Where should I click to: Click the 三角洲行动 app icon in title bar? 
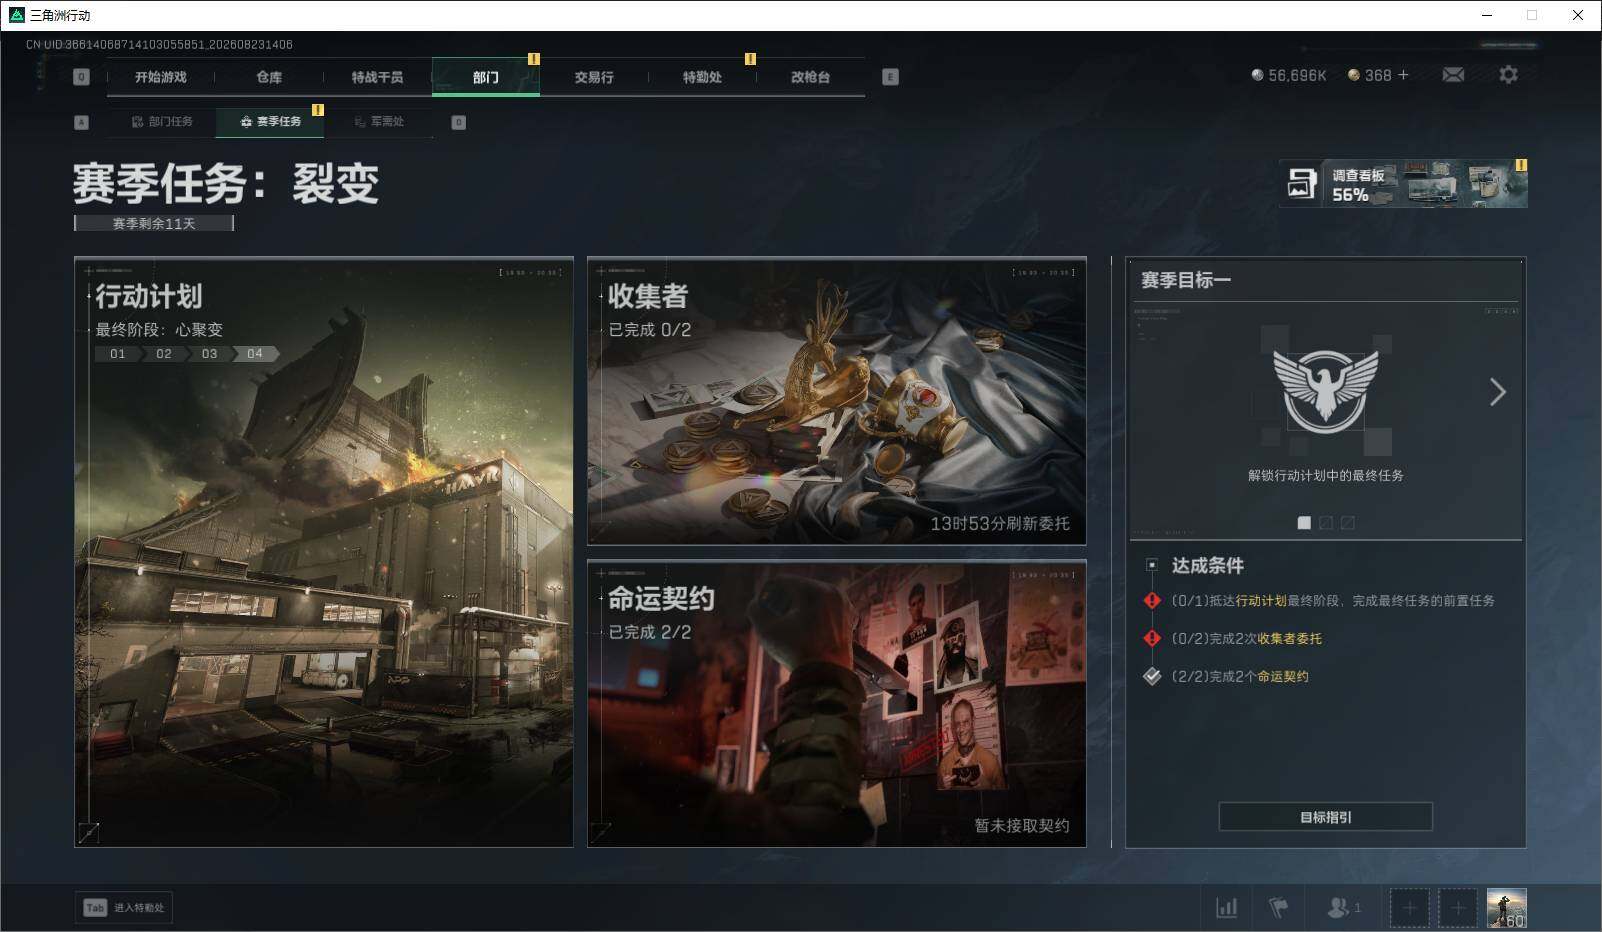(x=16, y=15)
